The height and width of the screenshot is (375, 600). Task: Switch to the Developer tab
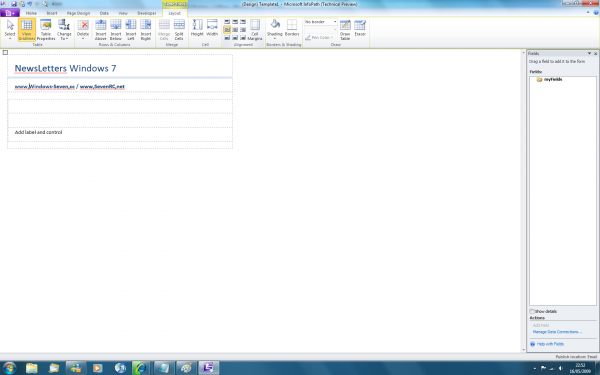coord(147,13)
